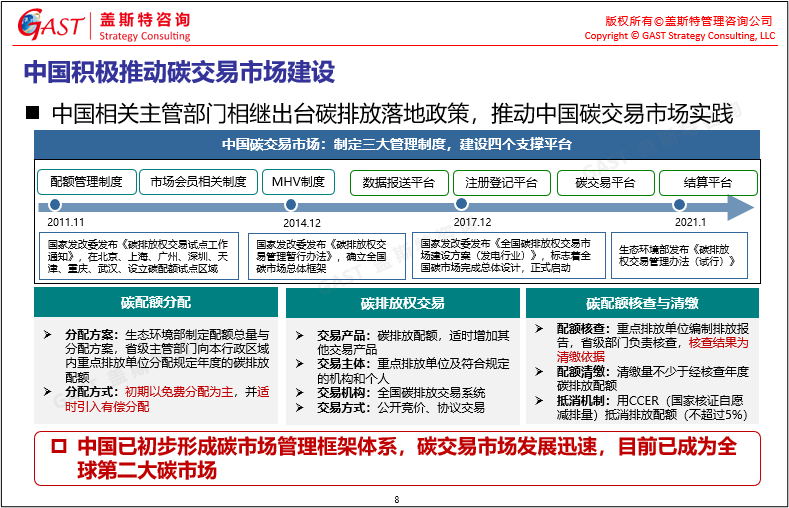
Task: Click the page number 8 at the bottom
Action: pos(396,499)
